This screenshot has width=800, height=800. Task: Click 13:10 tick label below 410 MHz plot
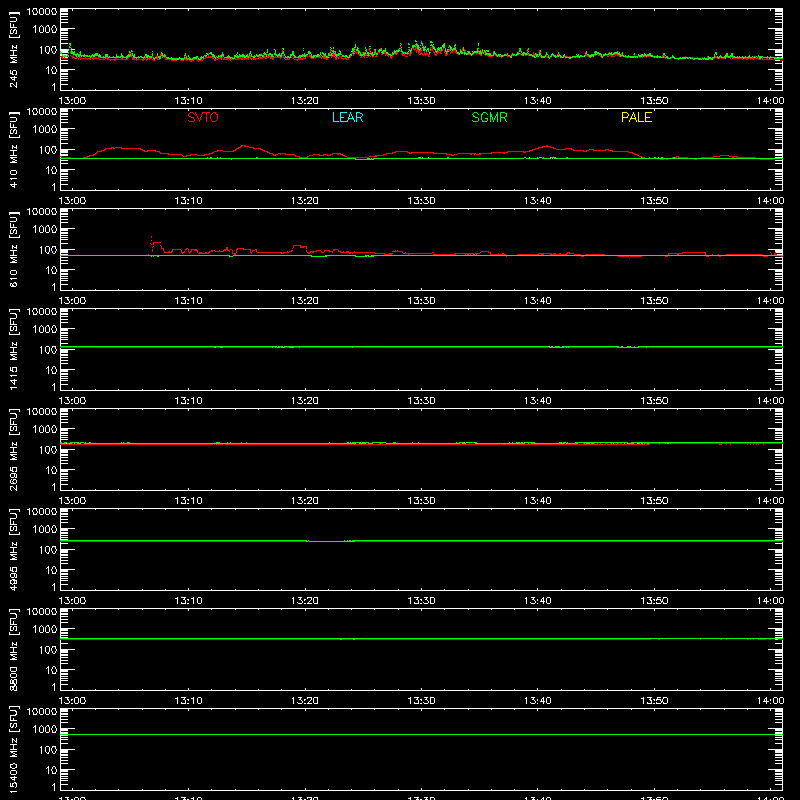[x=188, y=201]
